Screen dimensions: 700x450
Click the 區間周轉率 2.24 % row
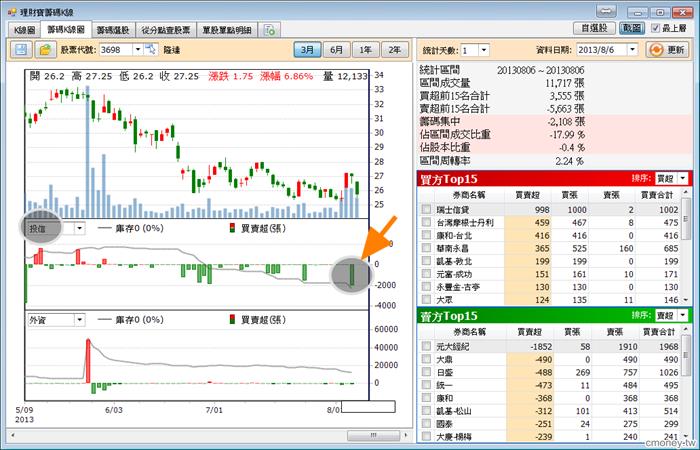(x=554, y=161)
